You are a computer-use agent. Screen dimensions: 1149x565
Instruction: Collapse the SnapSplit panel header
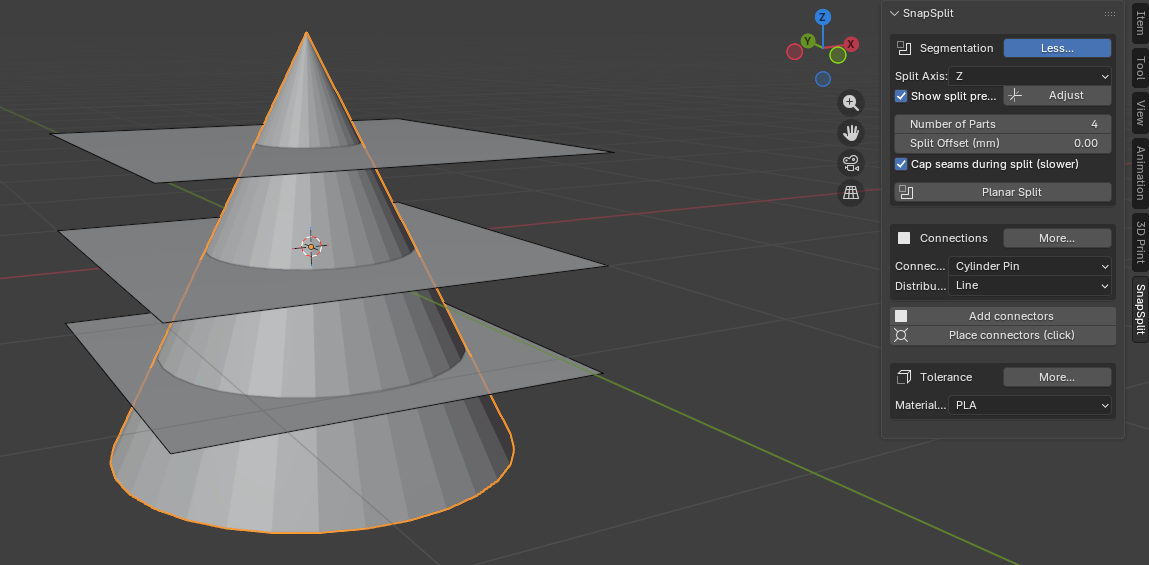(895, 13)
